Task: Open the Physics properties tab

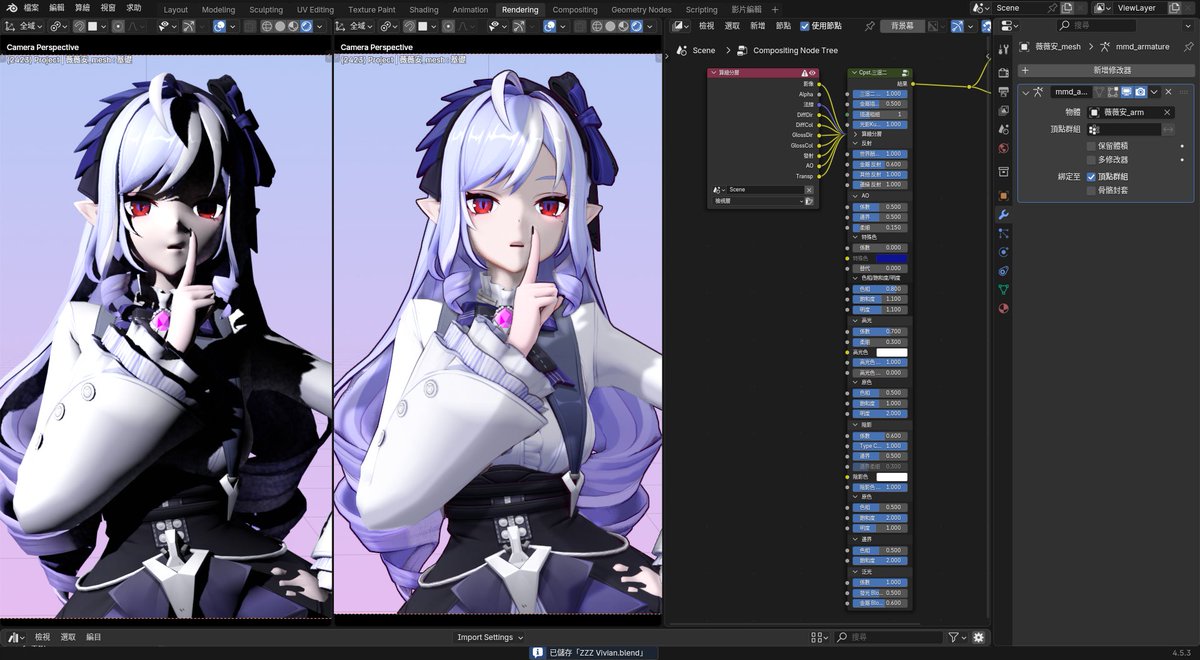Action: (1003, 252)
